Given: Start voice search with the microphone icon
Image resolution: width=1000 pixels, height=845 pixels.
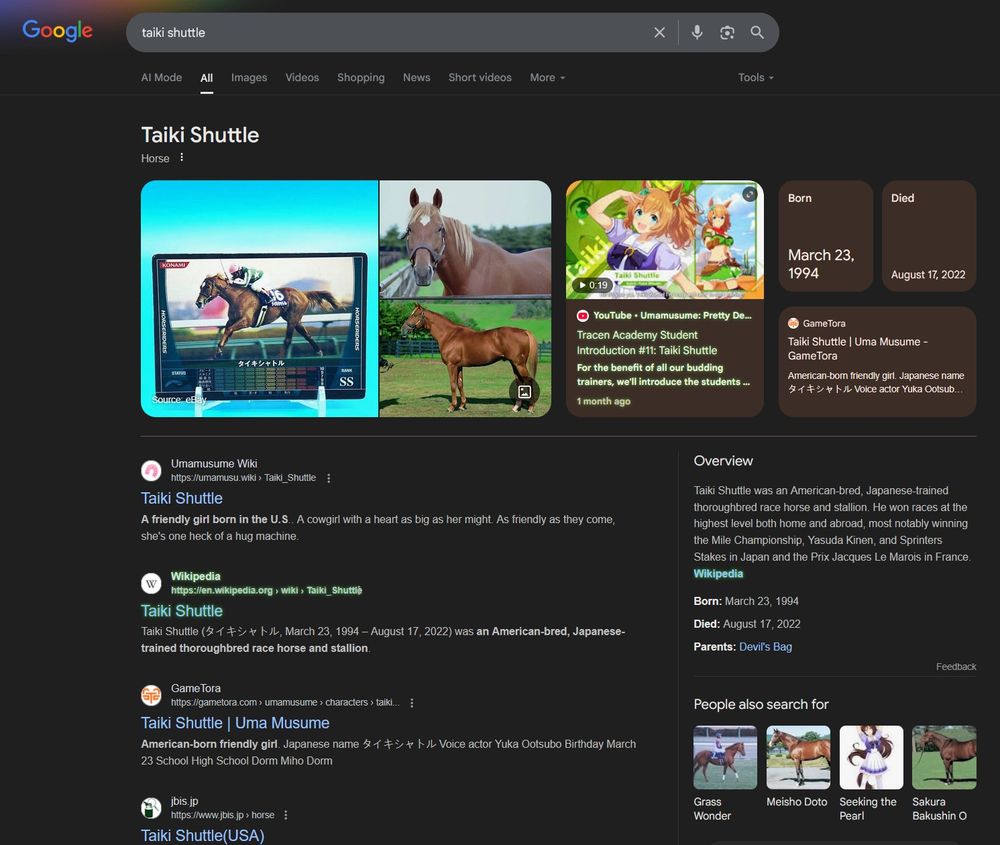Looking at the screenshot, I should 697,33.
